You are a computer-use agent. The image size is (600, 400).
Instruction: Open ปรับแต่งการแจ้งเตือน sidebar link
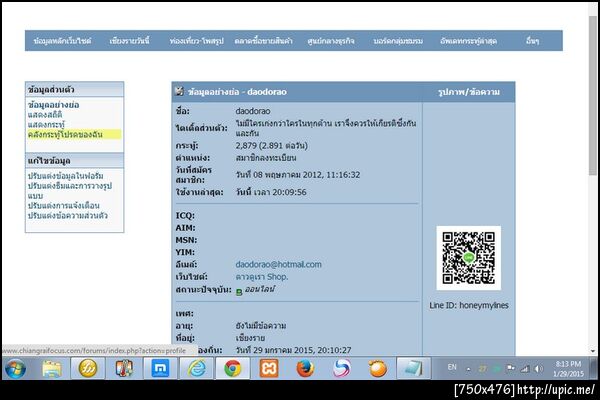coord(64,206)
